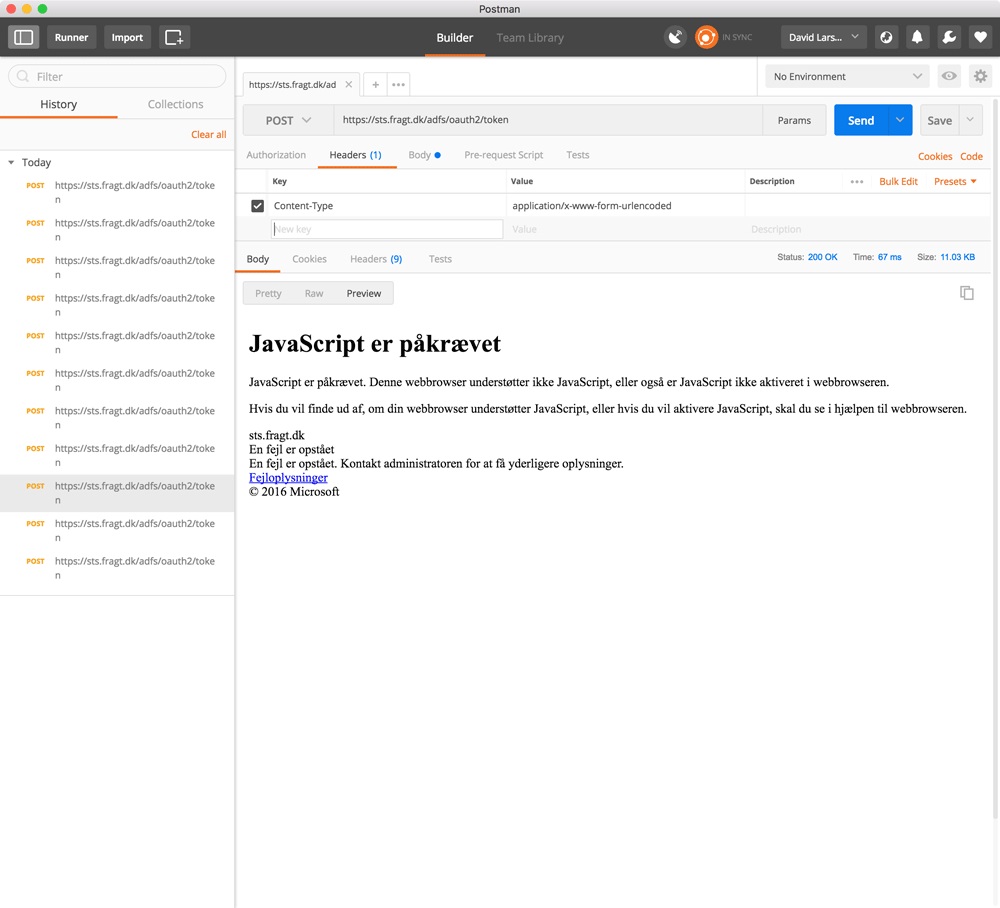
Task: Click the heart icon
Action: 980,37
